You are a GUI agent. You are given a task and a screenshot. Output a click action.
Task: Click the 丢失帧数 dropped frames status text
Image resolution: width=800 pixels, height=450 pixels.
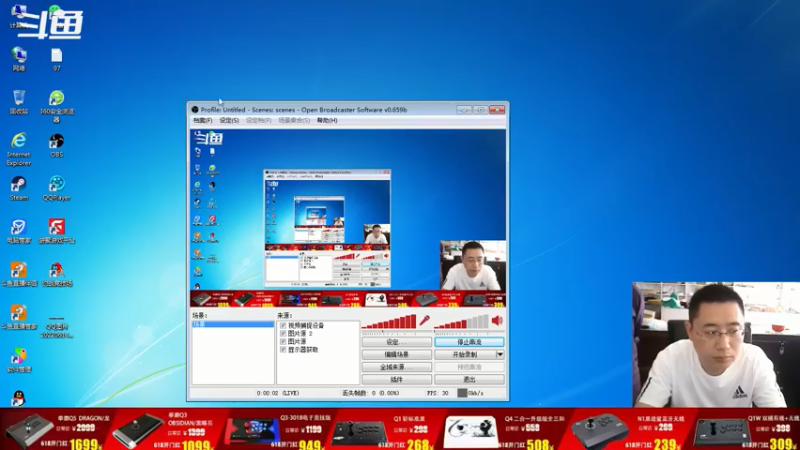click(370, 393)
